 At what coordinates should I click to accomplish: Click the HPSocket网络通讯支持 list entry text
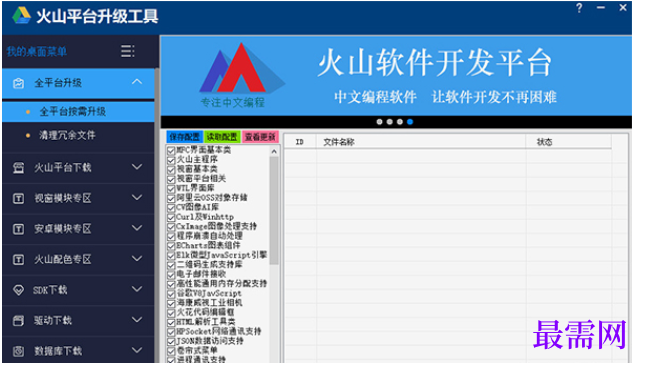pyautogui.click(x=218, y=331)
